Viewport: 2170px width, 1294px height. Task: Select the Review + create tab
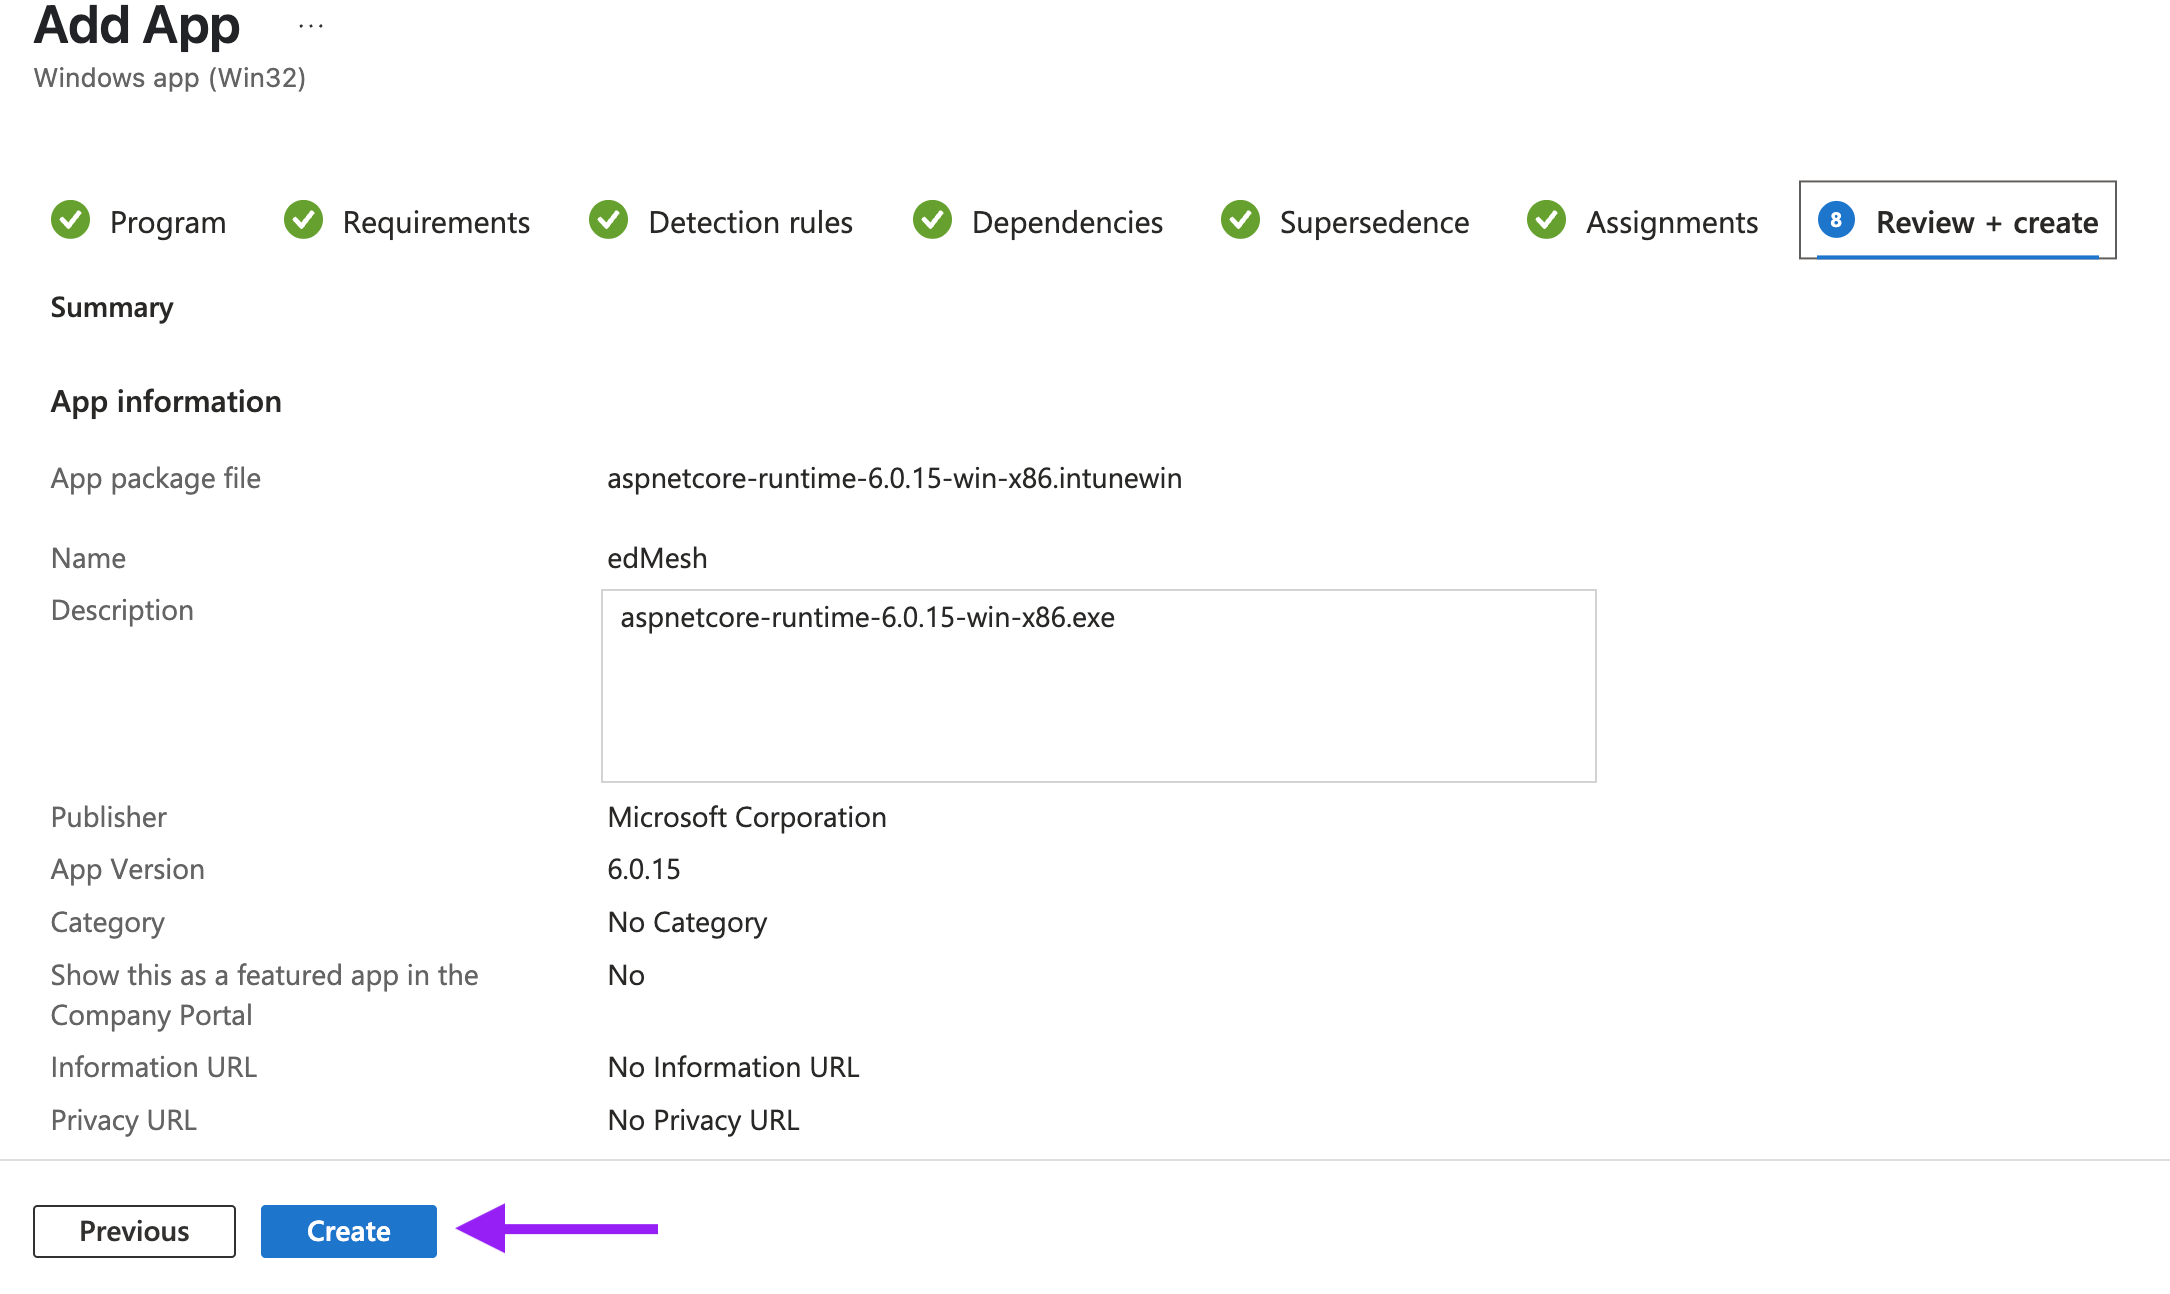pos(1957,220)
